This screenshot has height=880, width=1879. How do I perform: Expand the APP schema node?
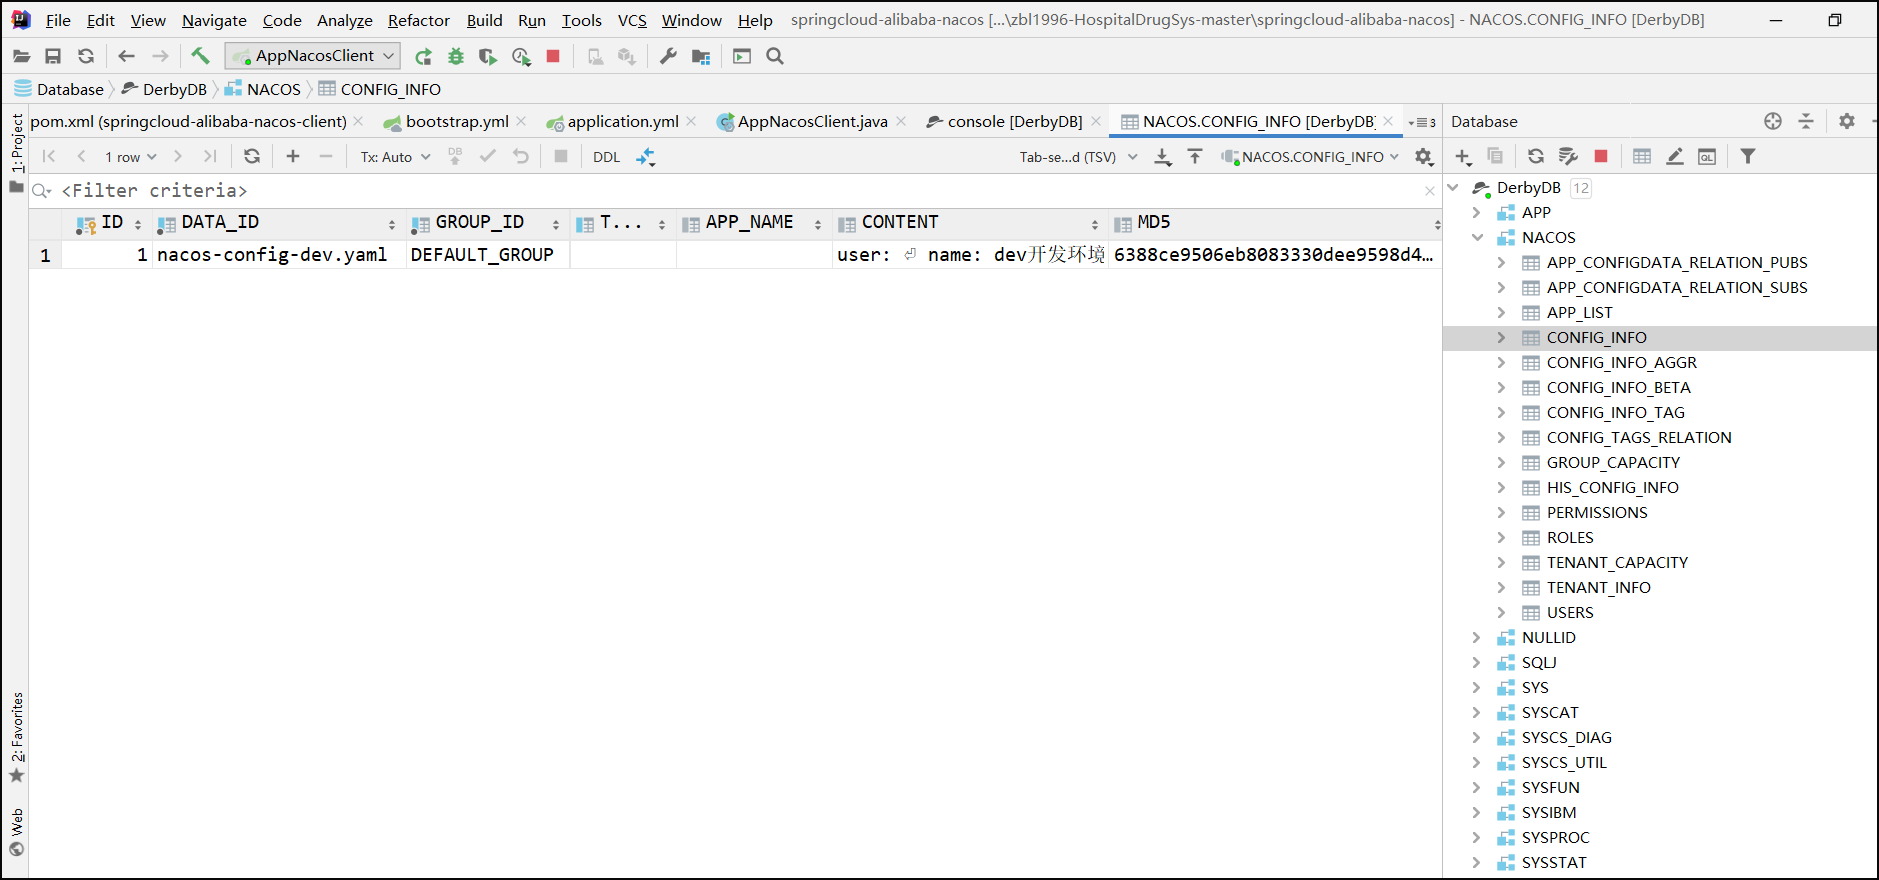click(1477, 212)
